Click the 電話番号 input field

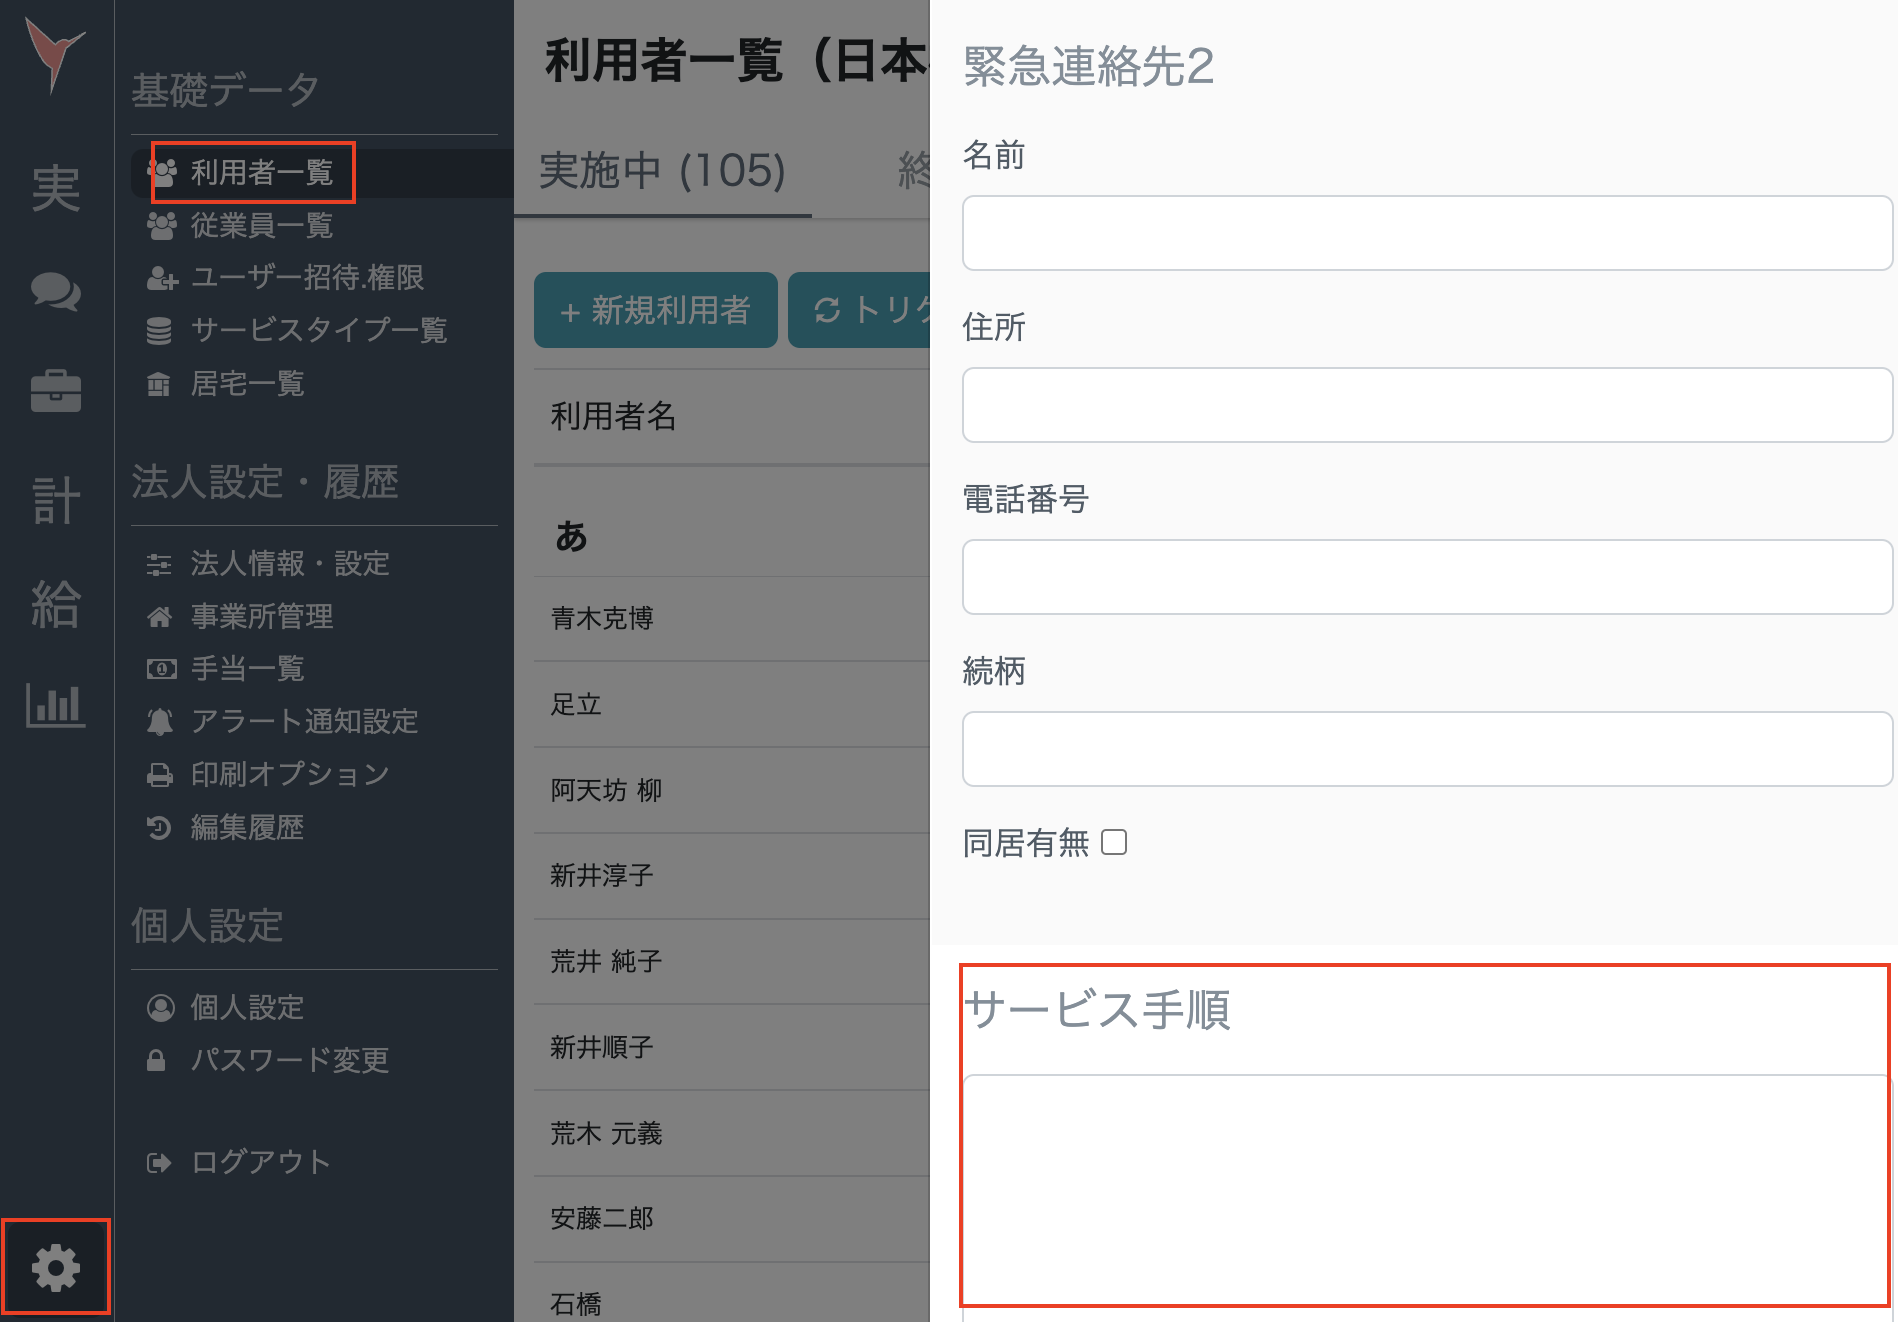[x=1425, y=576]
